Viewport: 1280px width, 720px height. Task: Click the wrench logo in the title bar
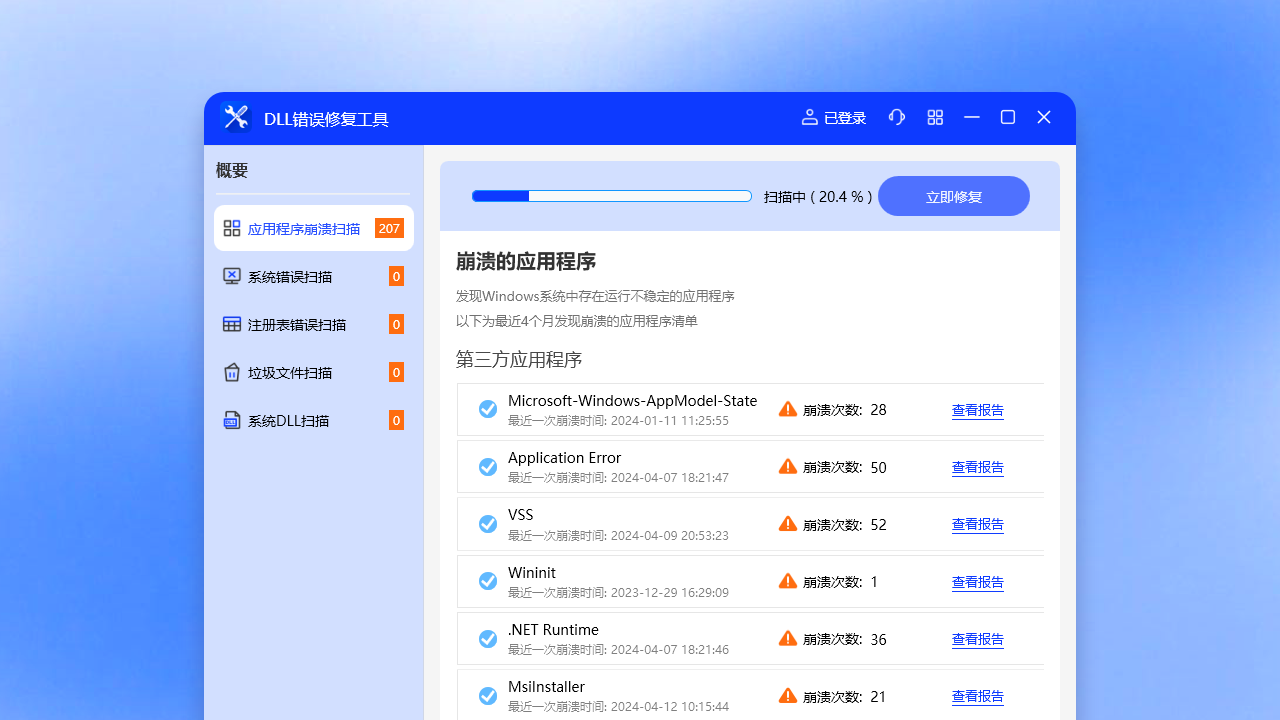[236, 117]
